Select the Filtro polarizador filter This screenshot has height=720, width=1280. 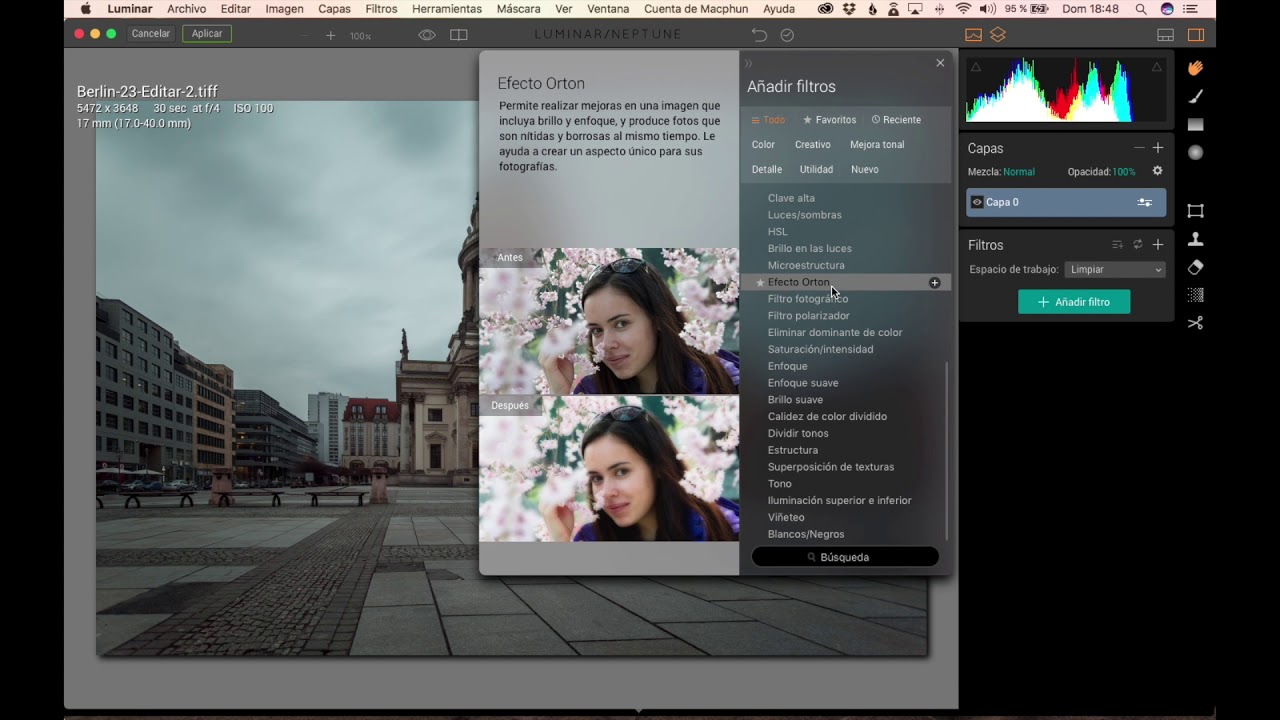tap(809, 316)
